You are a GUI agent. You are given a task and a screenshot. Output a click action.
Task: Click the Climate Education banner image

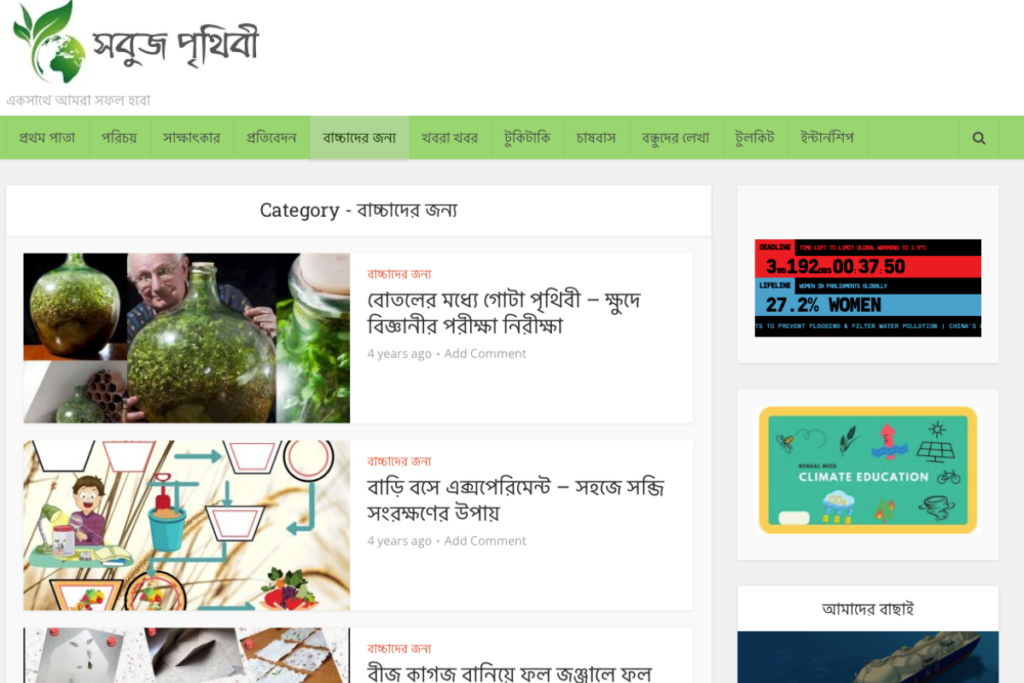click(868, 470)
